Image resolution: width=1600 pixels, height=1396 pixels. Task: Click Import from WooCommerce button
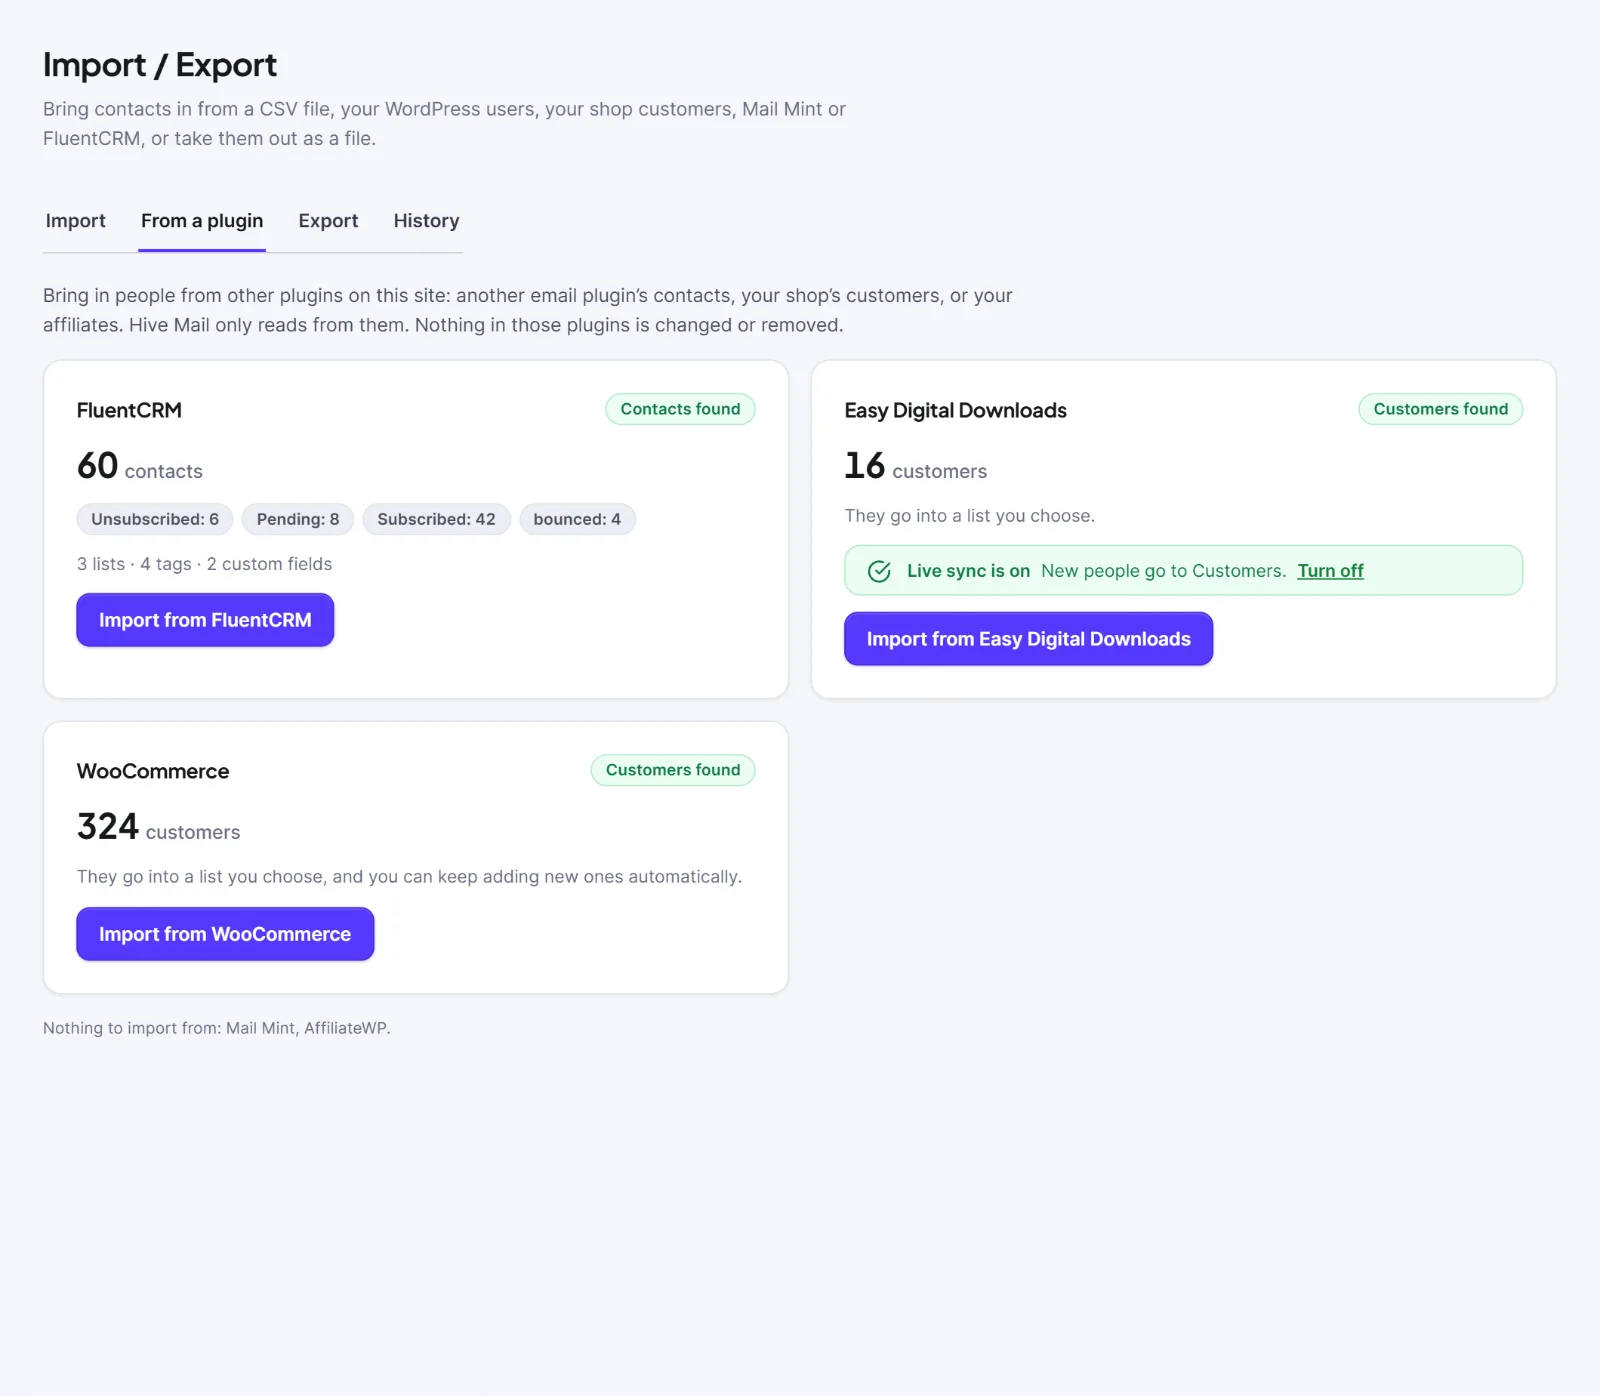tap(225, 934)
